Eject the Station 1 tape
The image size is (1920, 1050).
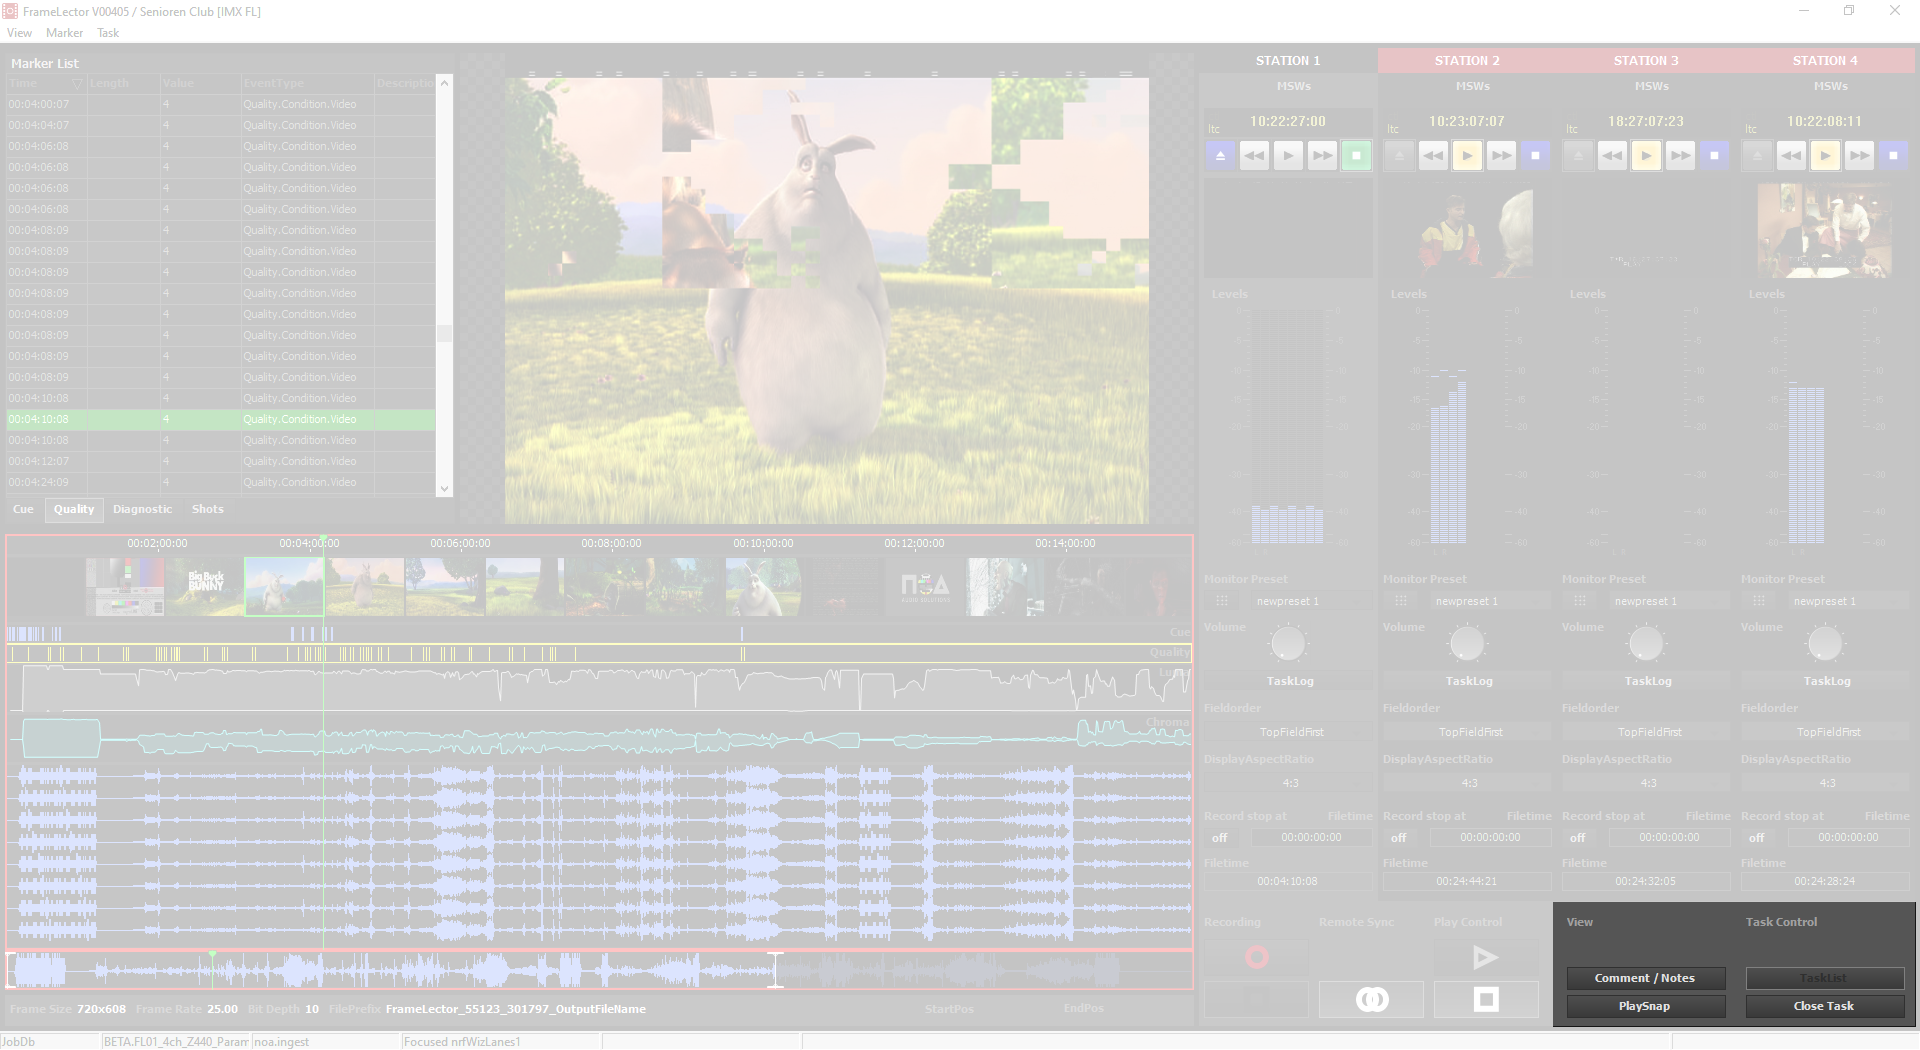pos(1220,156)
